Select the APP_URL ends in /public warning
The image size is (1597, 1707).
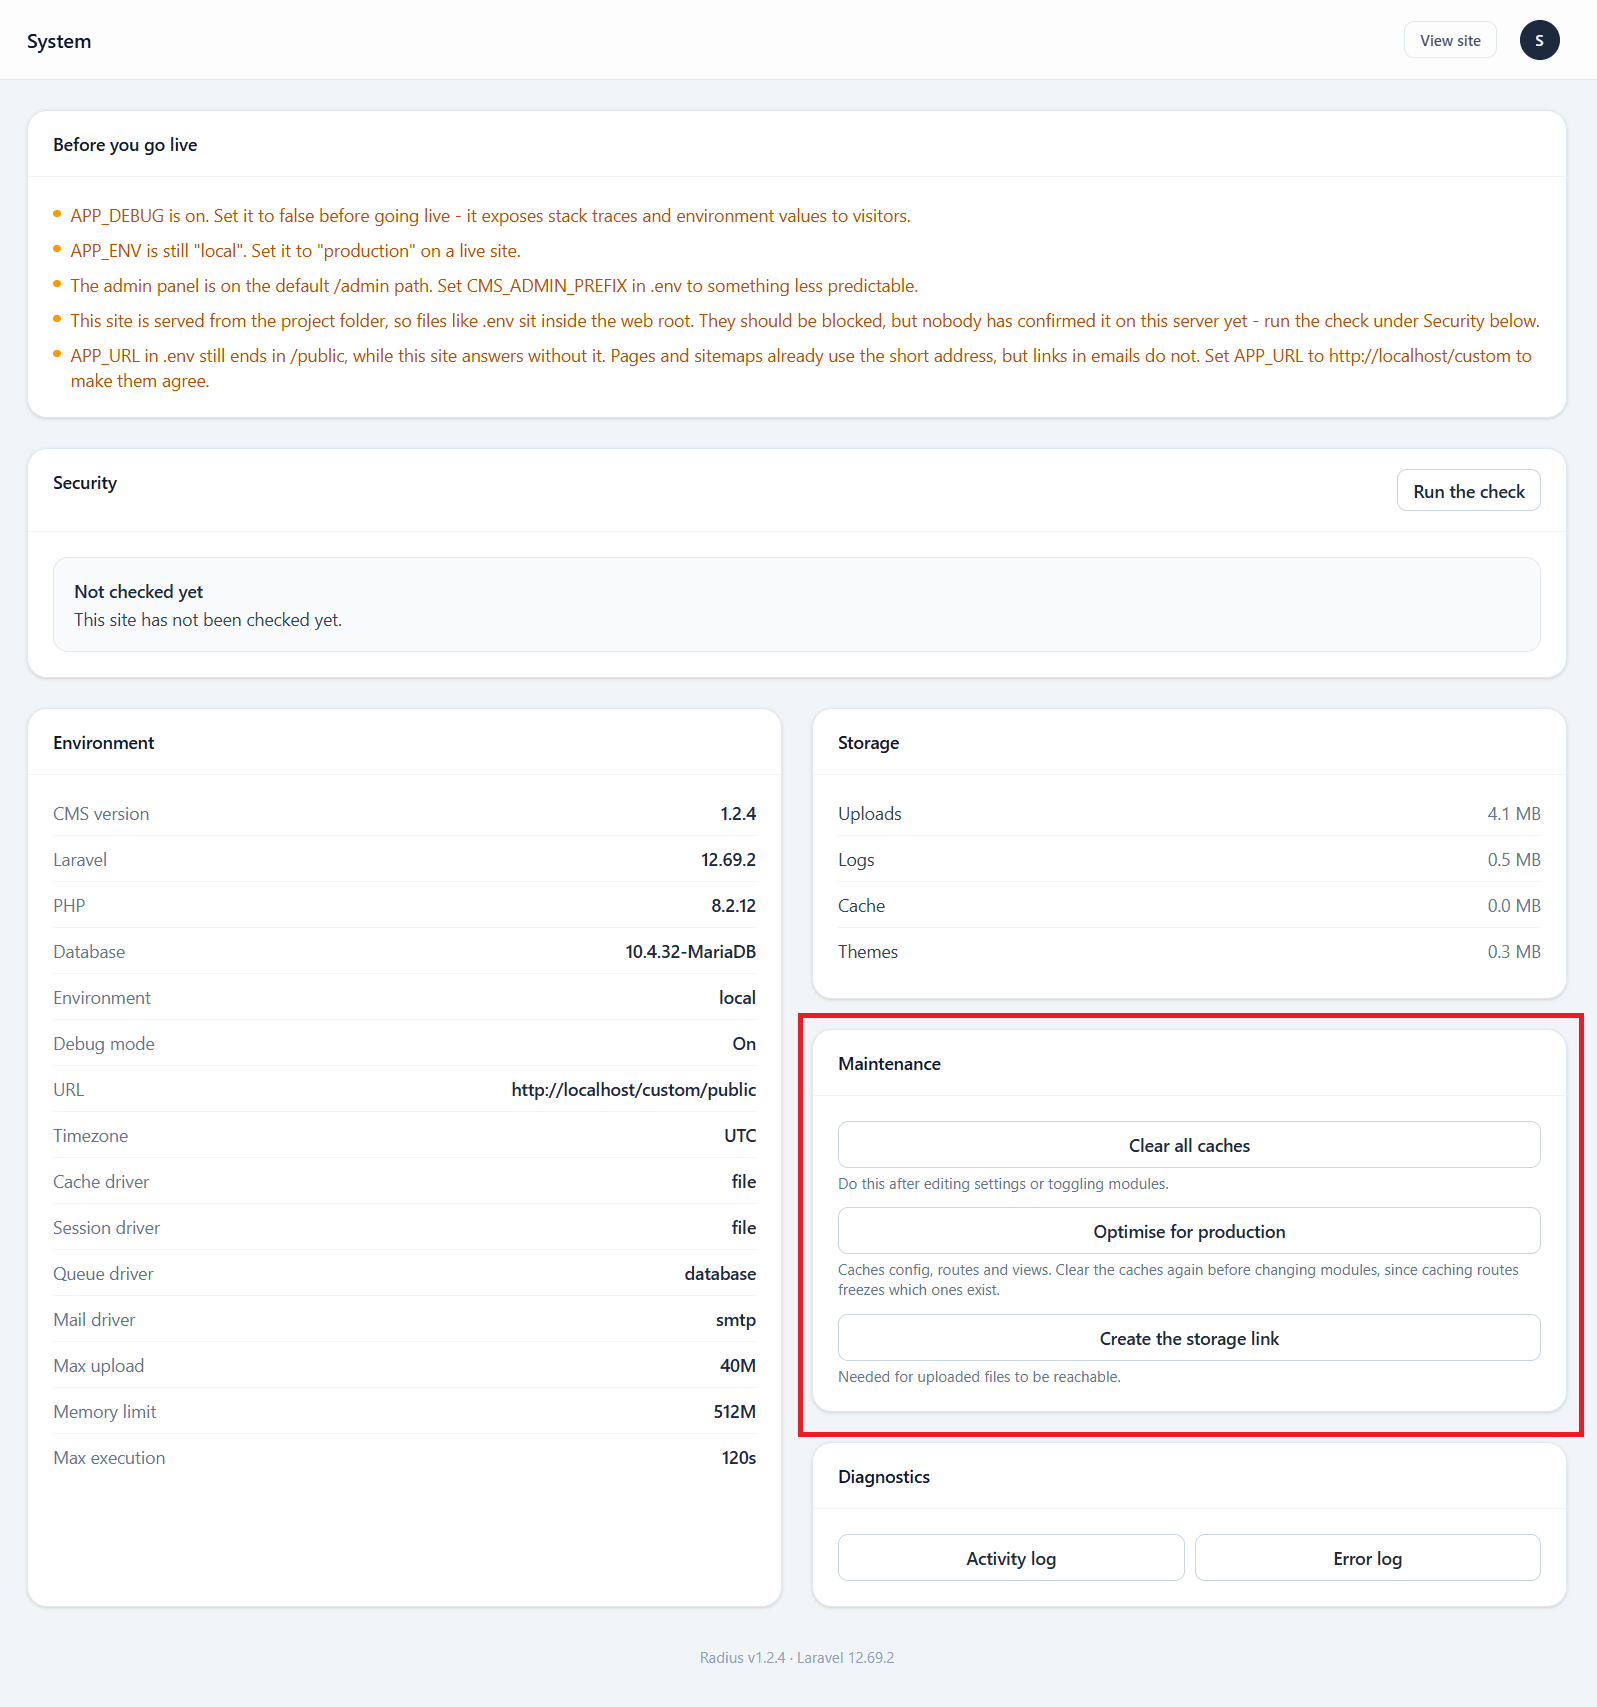pyautogui.click(x=801, y=368)
